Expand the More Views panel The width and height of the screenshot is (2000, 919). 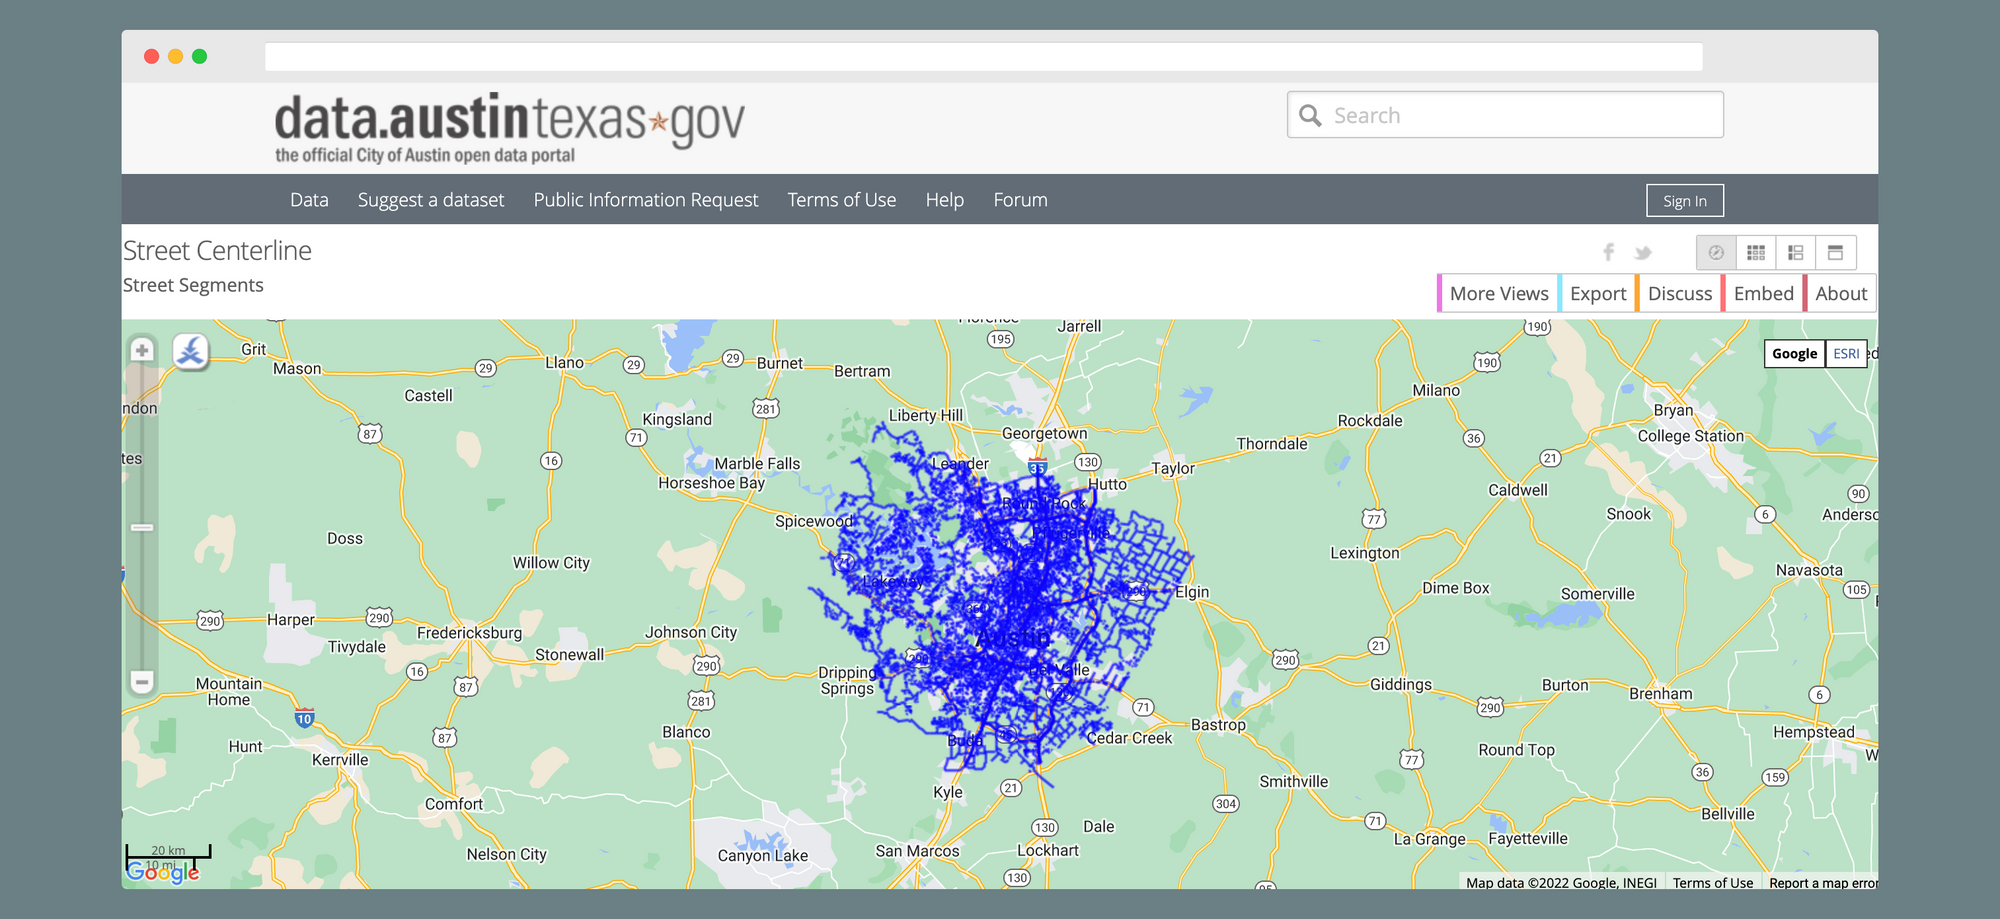(x=1498, y=294)
